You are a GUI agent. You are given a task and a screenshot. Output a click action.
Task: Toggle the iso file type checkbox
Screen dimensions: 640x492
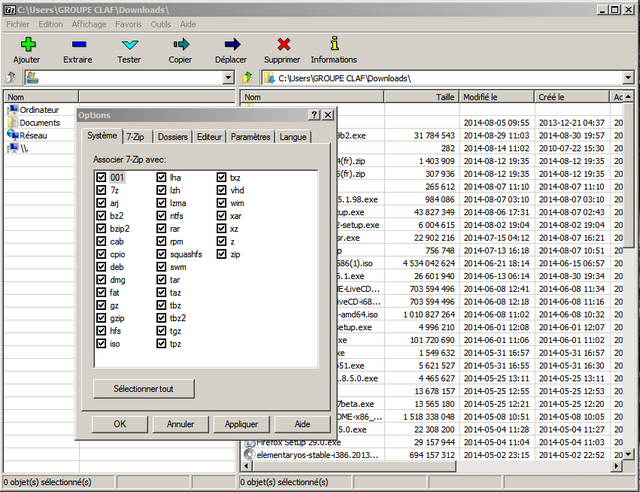tap(101, 343)
